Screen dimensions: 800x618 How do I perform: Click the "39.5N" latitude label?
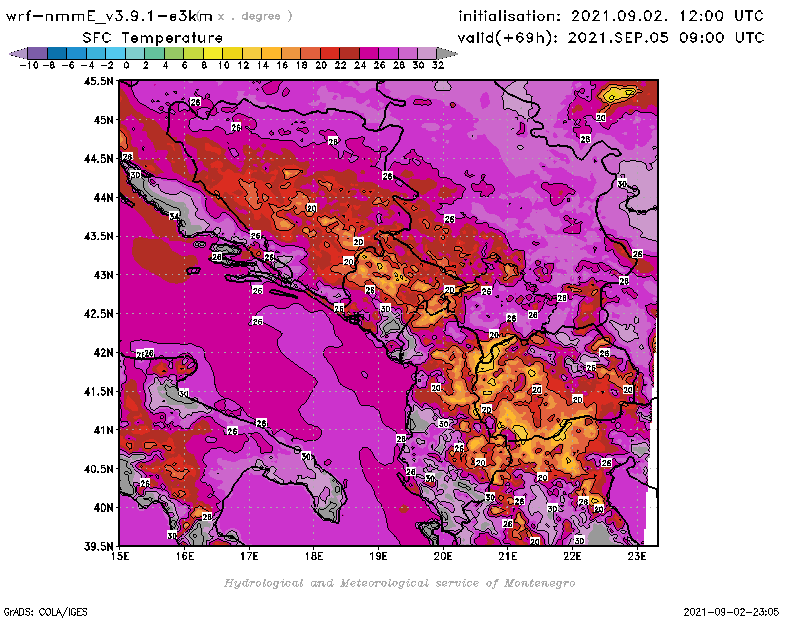(x=98, y=546)
